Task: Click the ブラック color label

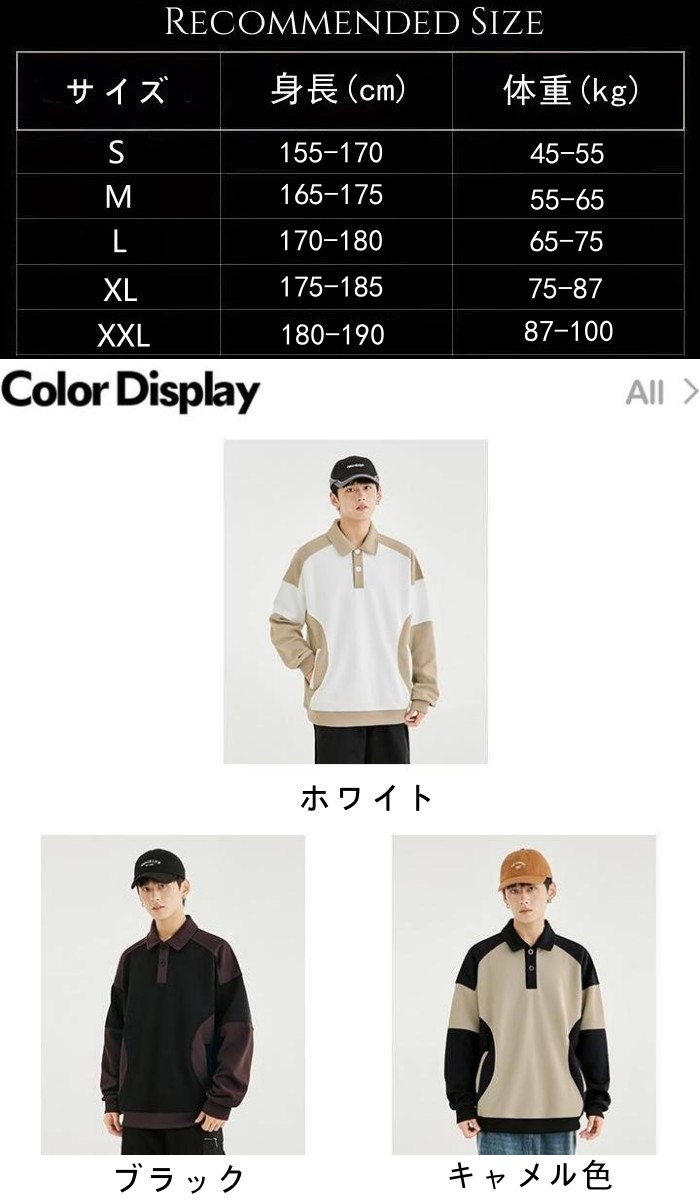Action: point(180,1177)
